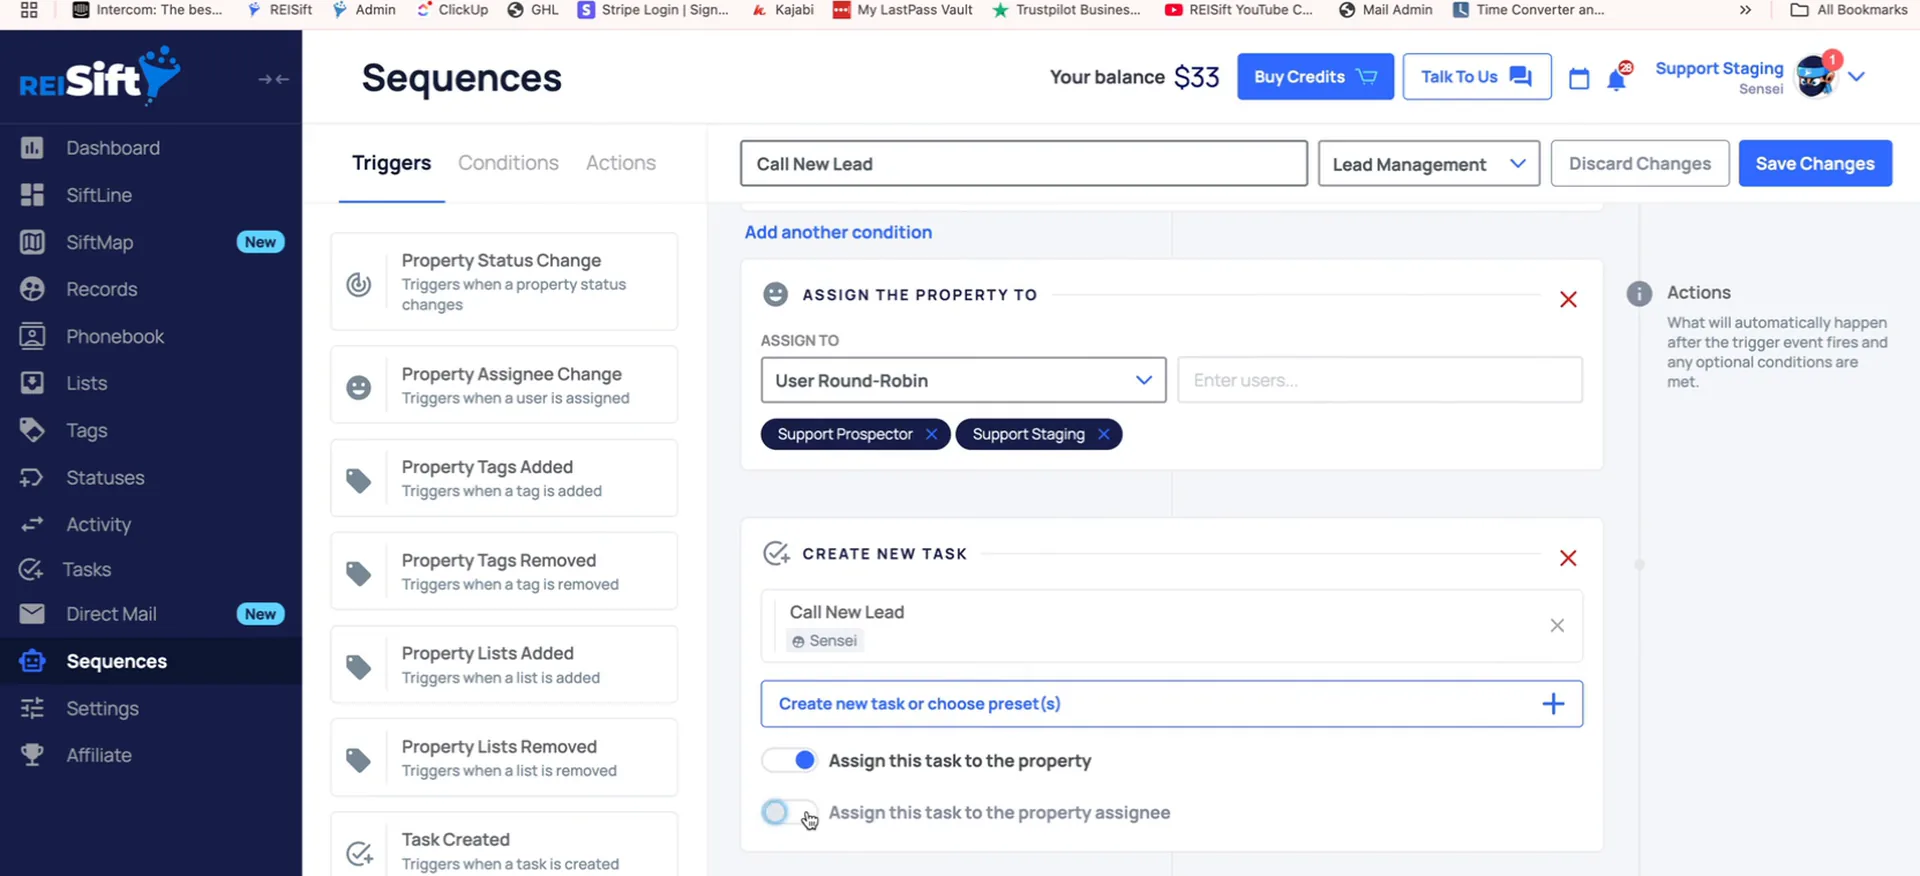This screenshot has width=1920, height=876.
Task: Click the Call New Lead sequence name field
Action: click(x=1023, y=163)
